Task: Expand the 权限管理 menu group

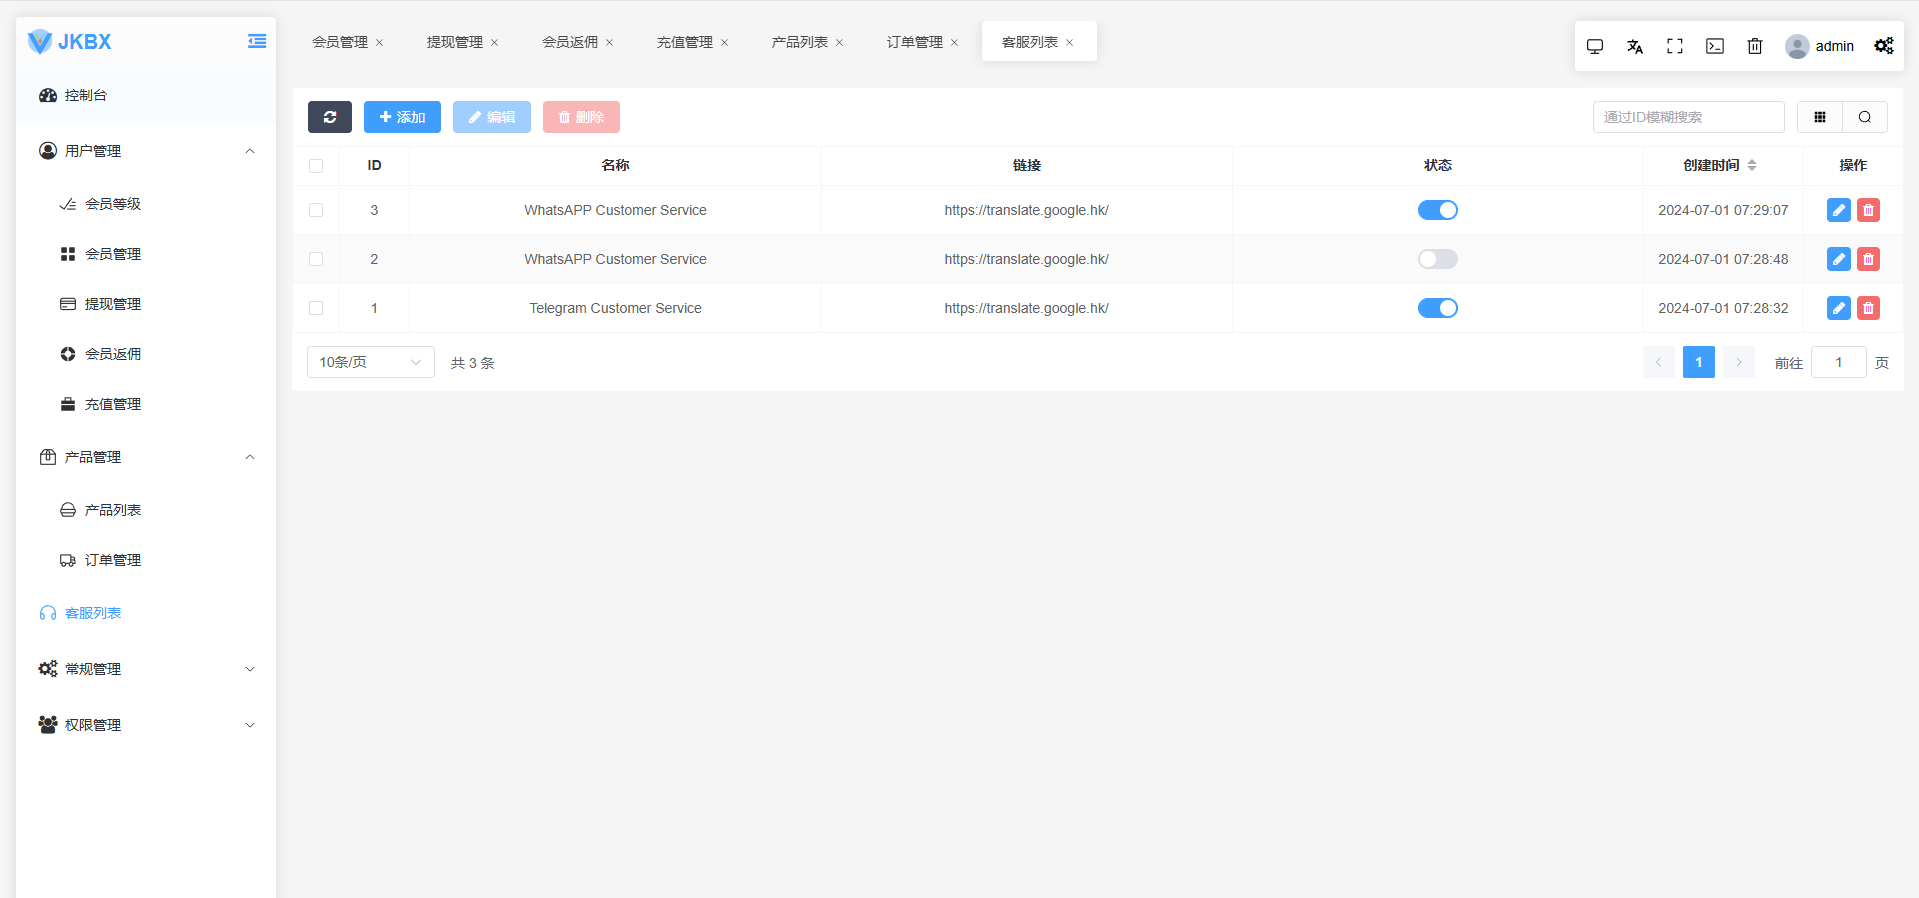Action: click(146, 725)
